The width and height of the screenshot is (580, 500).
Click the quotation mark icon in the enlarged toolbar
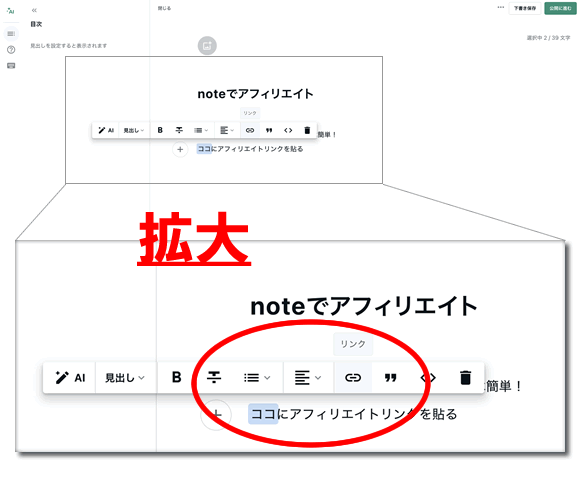390,378
